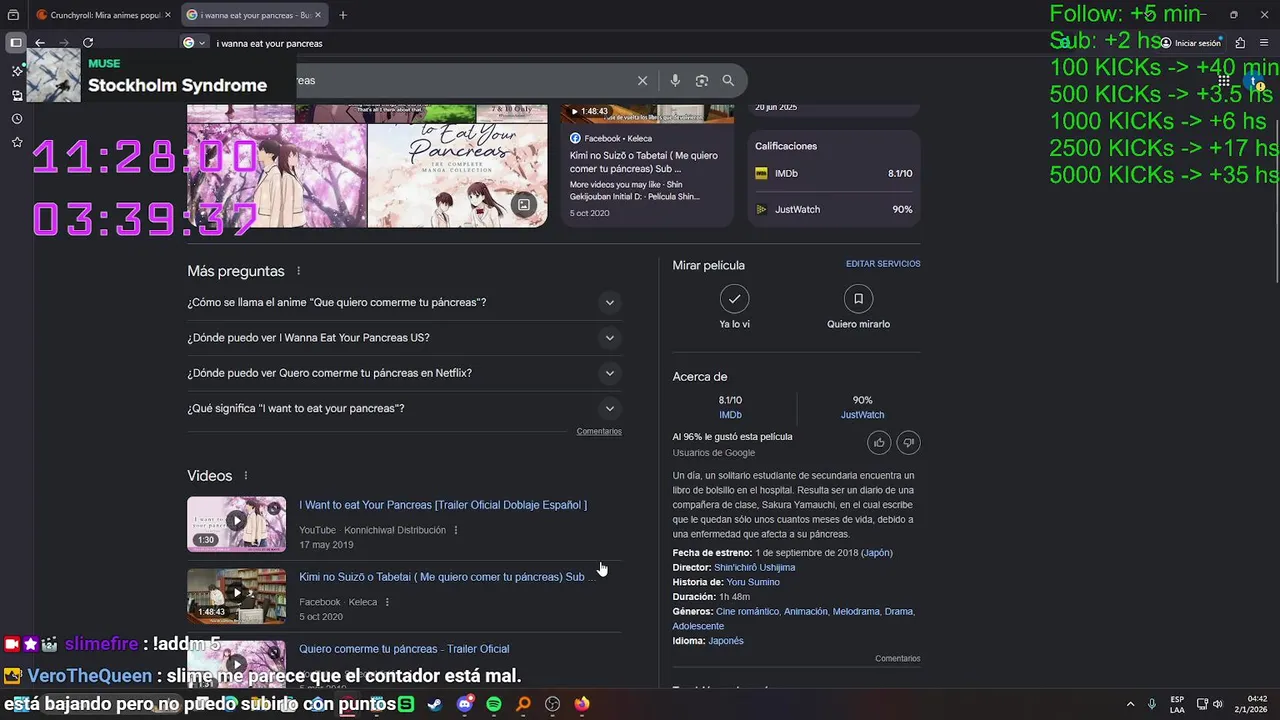Close the Crunchyroll tab
The width and height of the screenshot is (1280, 720).
(x=167, y=15)
